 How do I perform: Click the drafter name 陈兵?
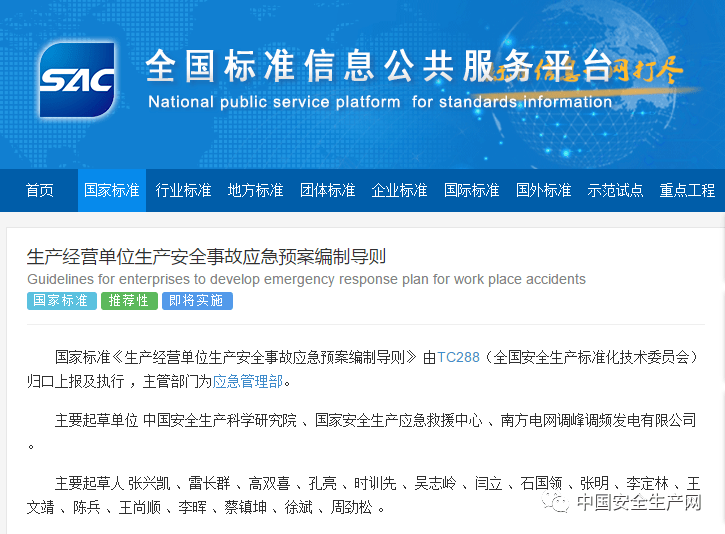pos(87,508)
